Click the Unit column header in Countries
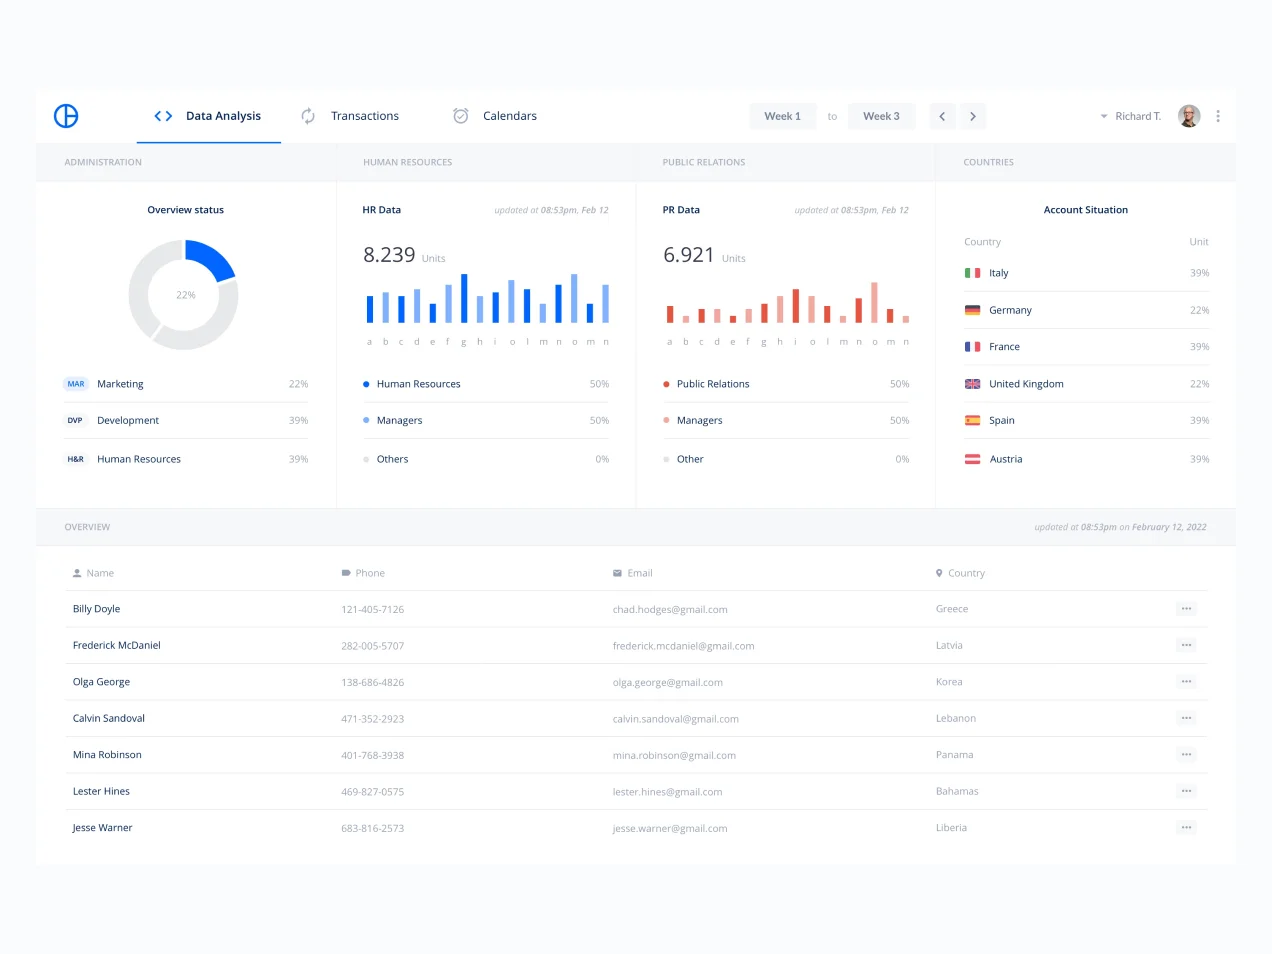Screen dimensions: 1272x954 (1199, 242)
